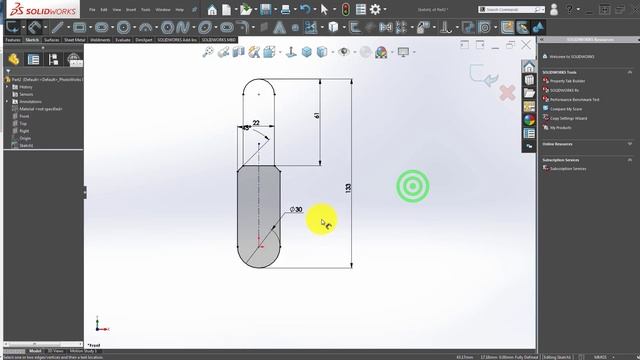Click the Repair Sketch icon
This screenshot has height=360, width=640.
point(468,27)
